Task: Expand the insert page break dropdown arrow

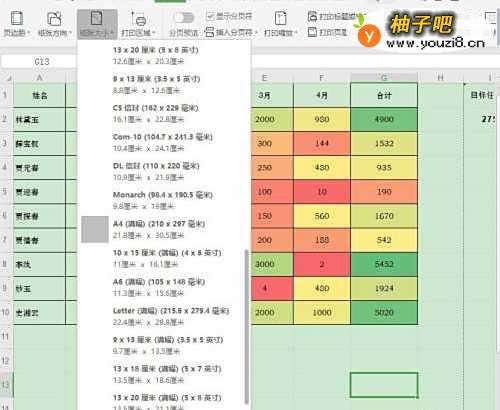Action: click(x=256, y=33)
